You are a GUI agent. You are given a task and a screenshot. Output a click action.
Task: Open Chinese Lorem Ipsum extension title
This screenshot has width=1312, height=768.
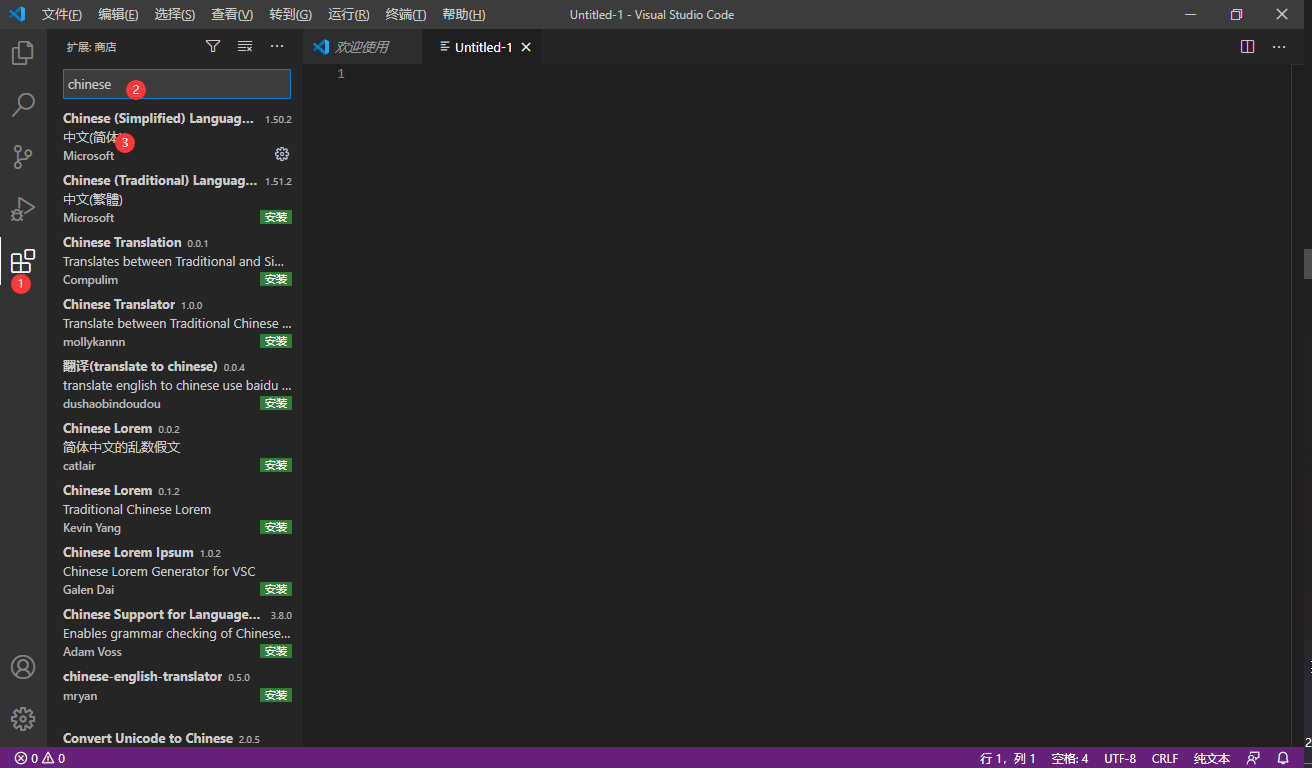point(128,552)
